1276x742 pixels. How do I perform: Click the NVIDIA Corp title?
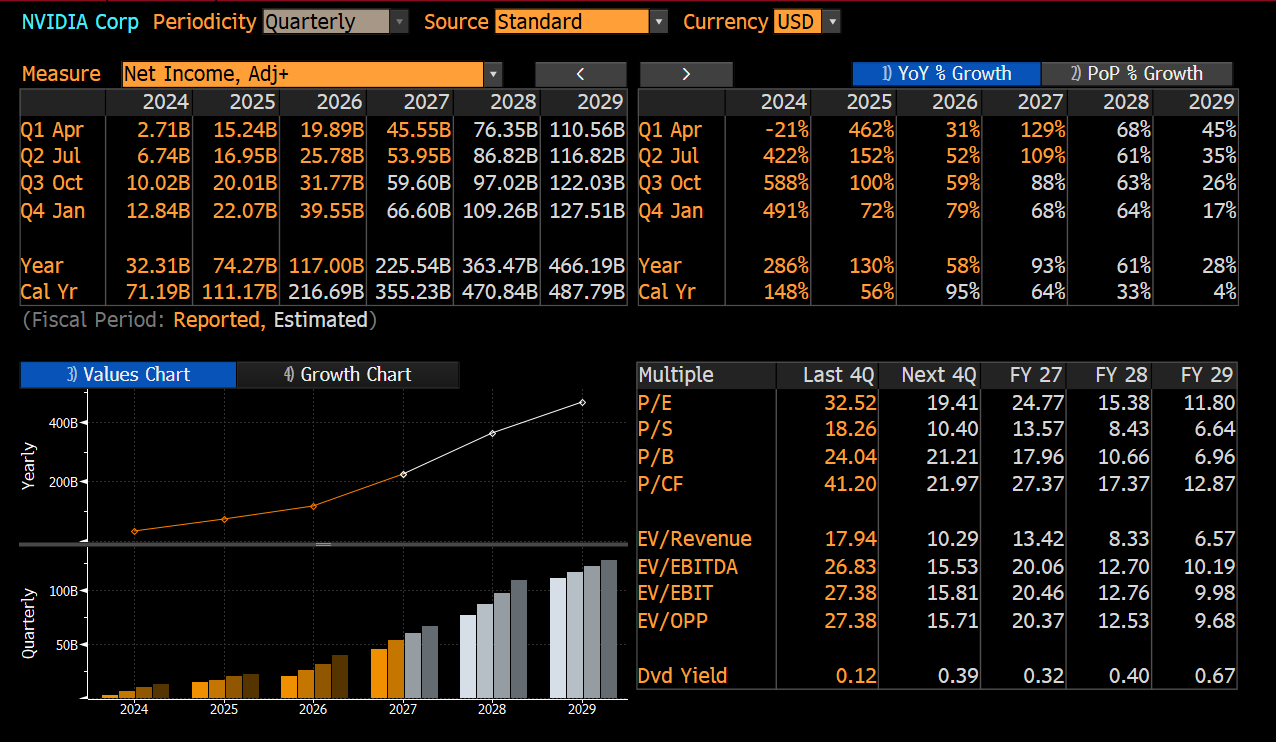coord(81,21)
